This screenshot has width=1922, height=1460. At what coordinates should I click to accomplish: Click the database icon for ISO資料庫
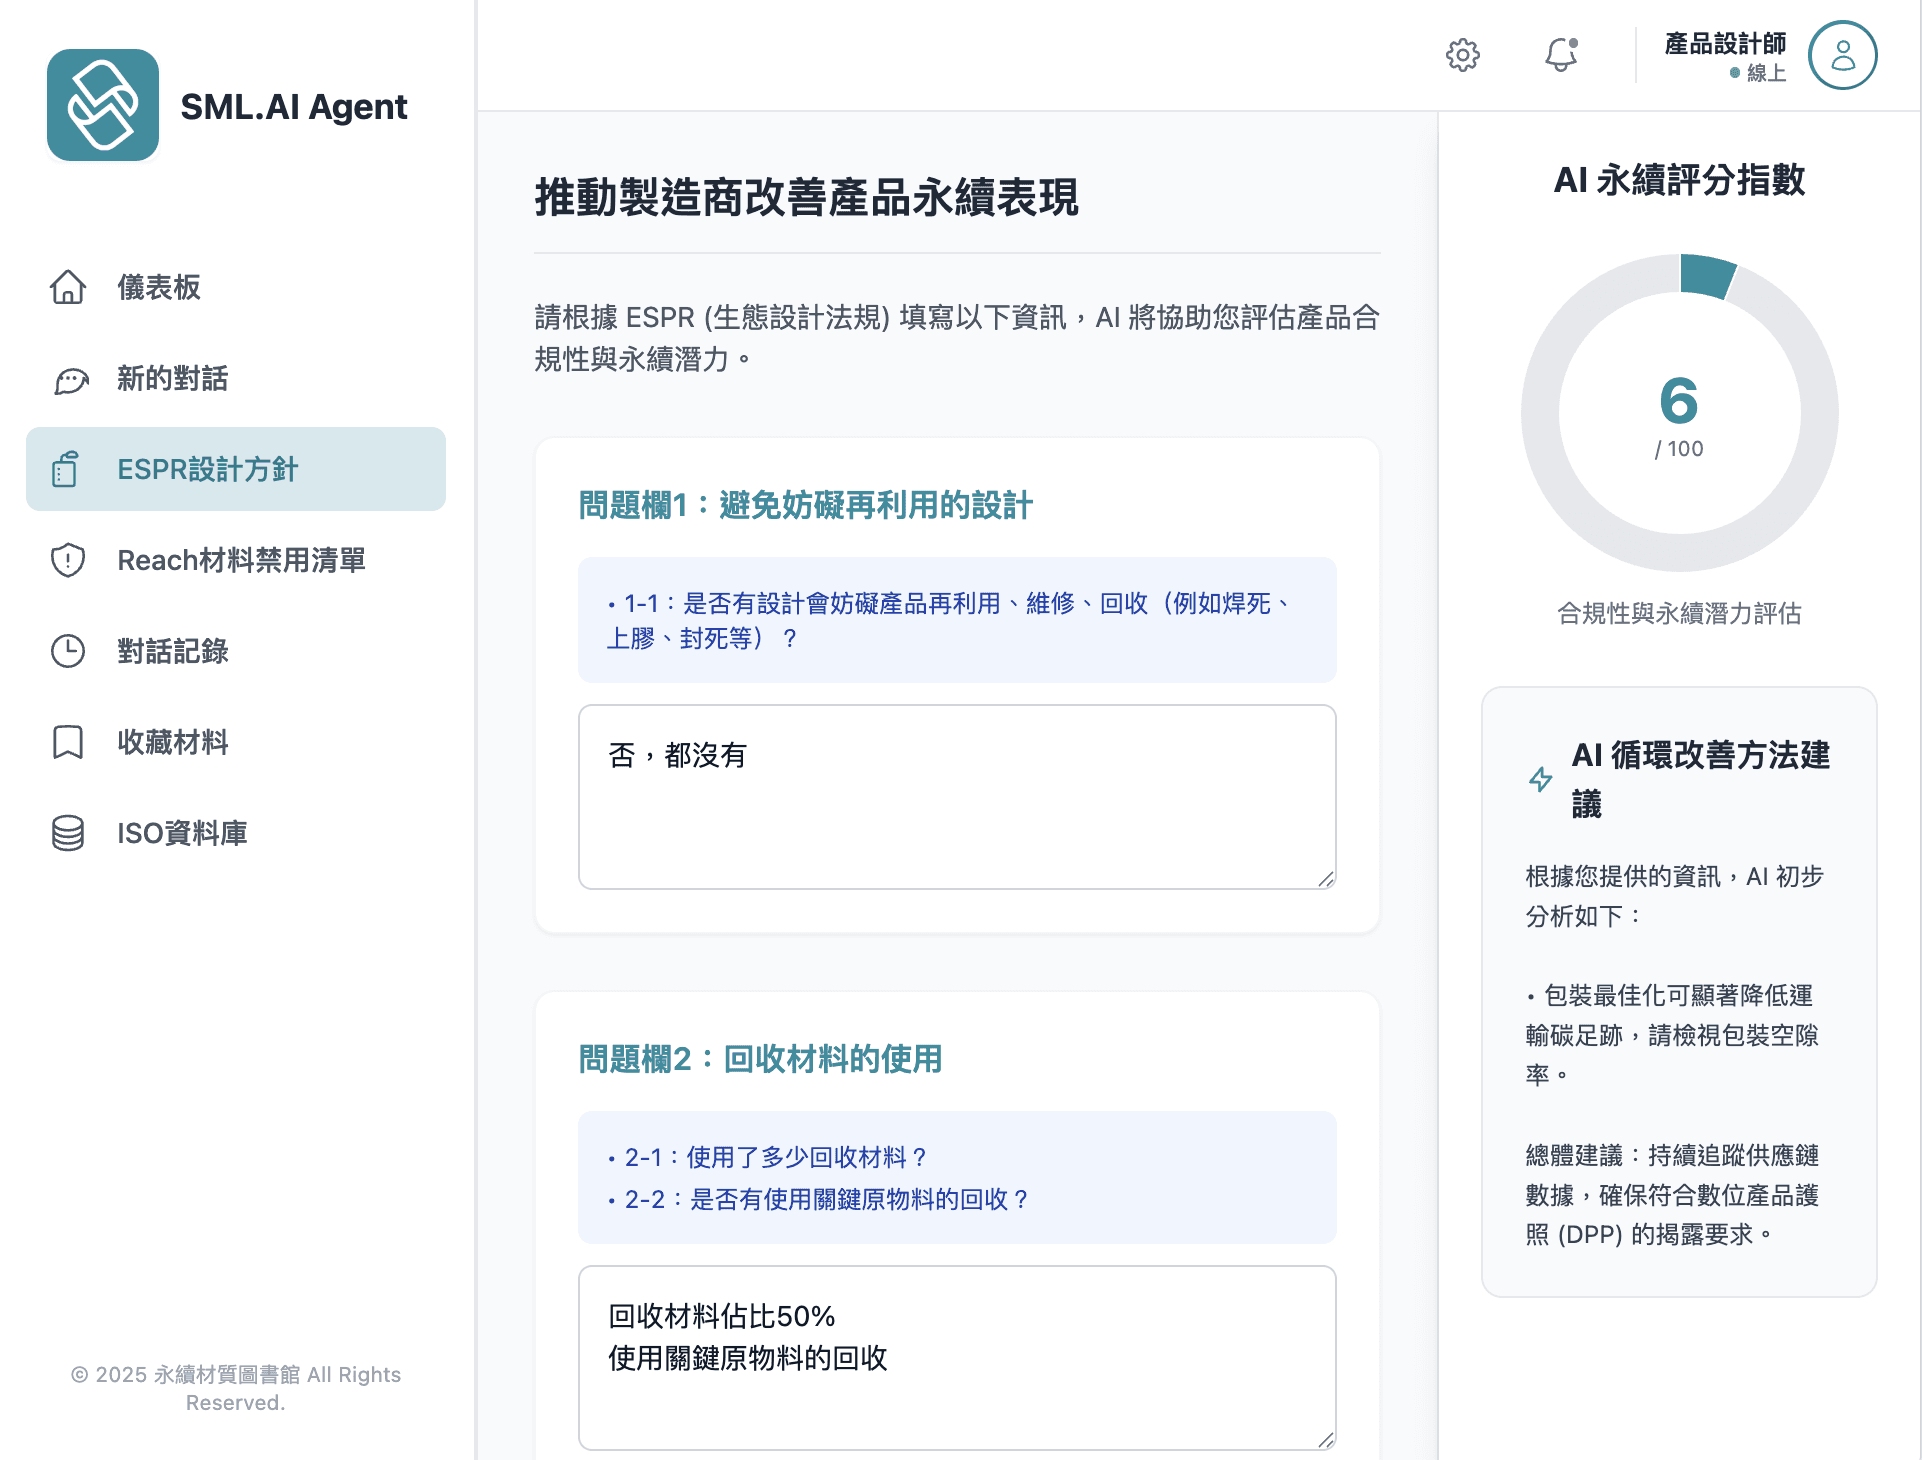(68, 833)
